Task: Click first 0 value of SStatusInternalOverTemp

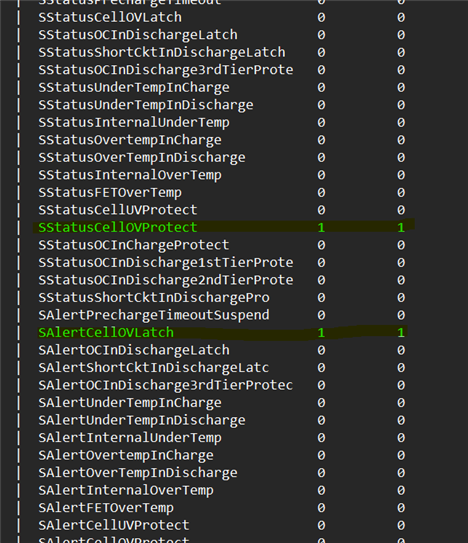Action: point(321,175)
